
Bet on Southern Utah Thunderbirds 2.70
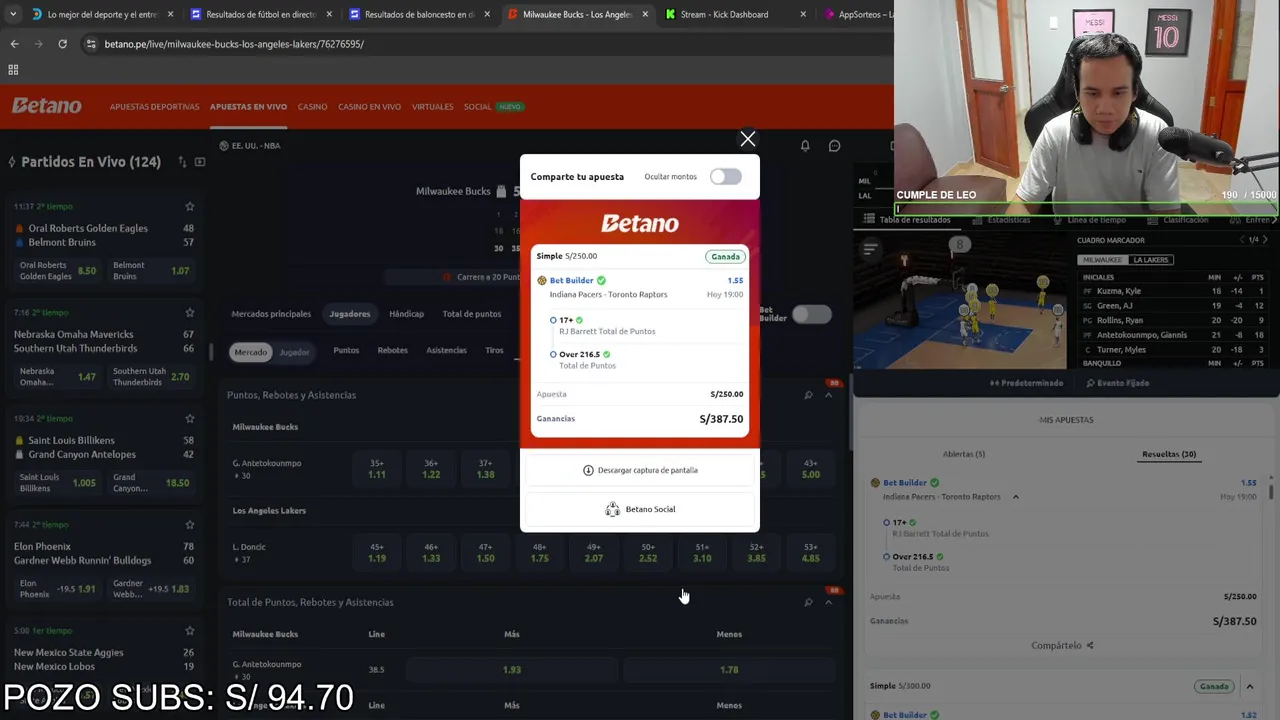[151, 377]
